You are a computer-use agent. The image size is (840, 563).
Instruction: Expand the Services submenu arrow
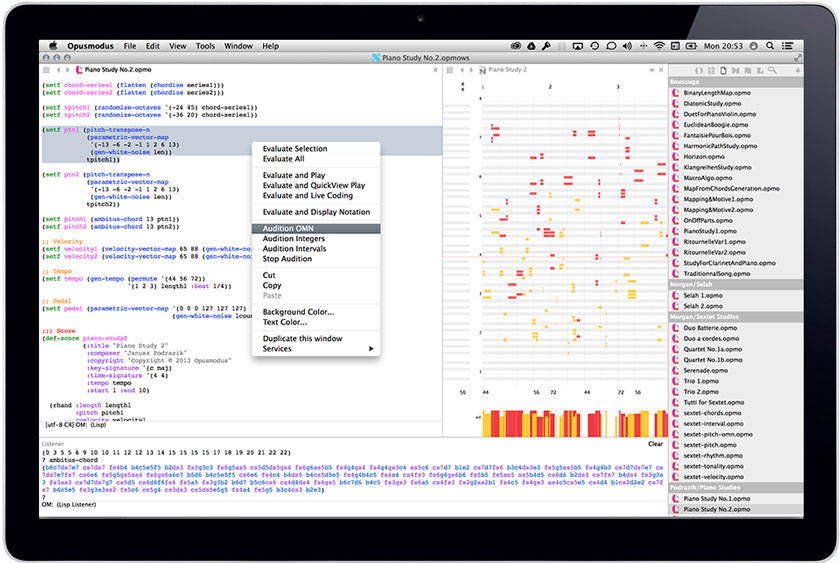[371, 349]
